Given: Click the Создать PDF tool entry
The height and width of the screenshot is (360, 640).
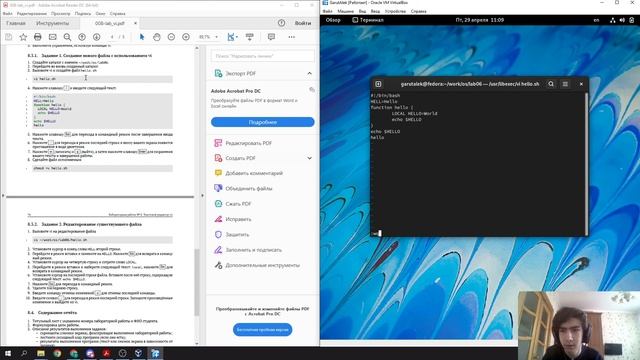Looking at the screenshot, I should [240, 158].
